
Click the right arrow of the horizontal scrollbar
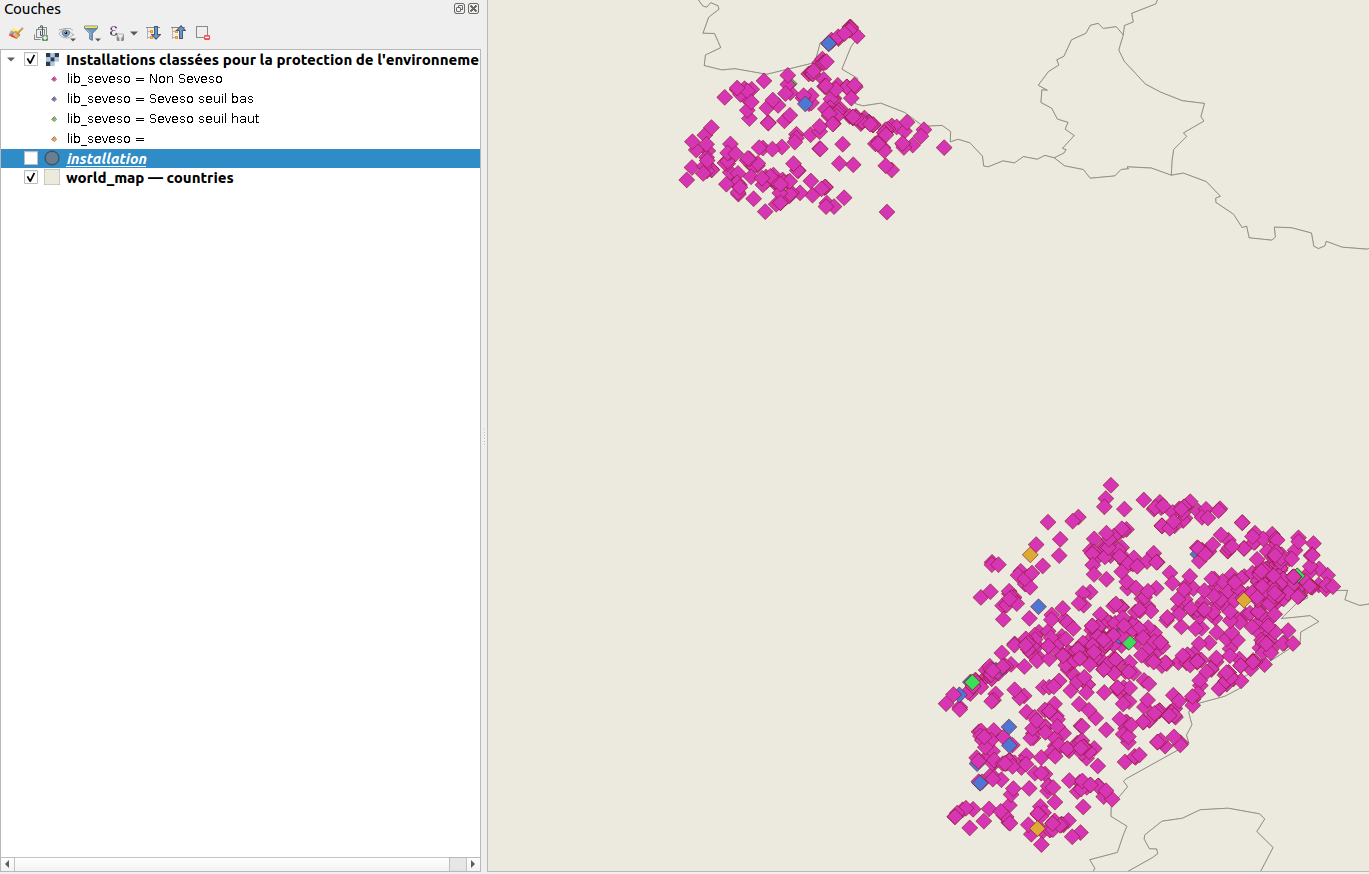click(x=471, y=864)
